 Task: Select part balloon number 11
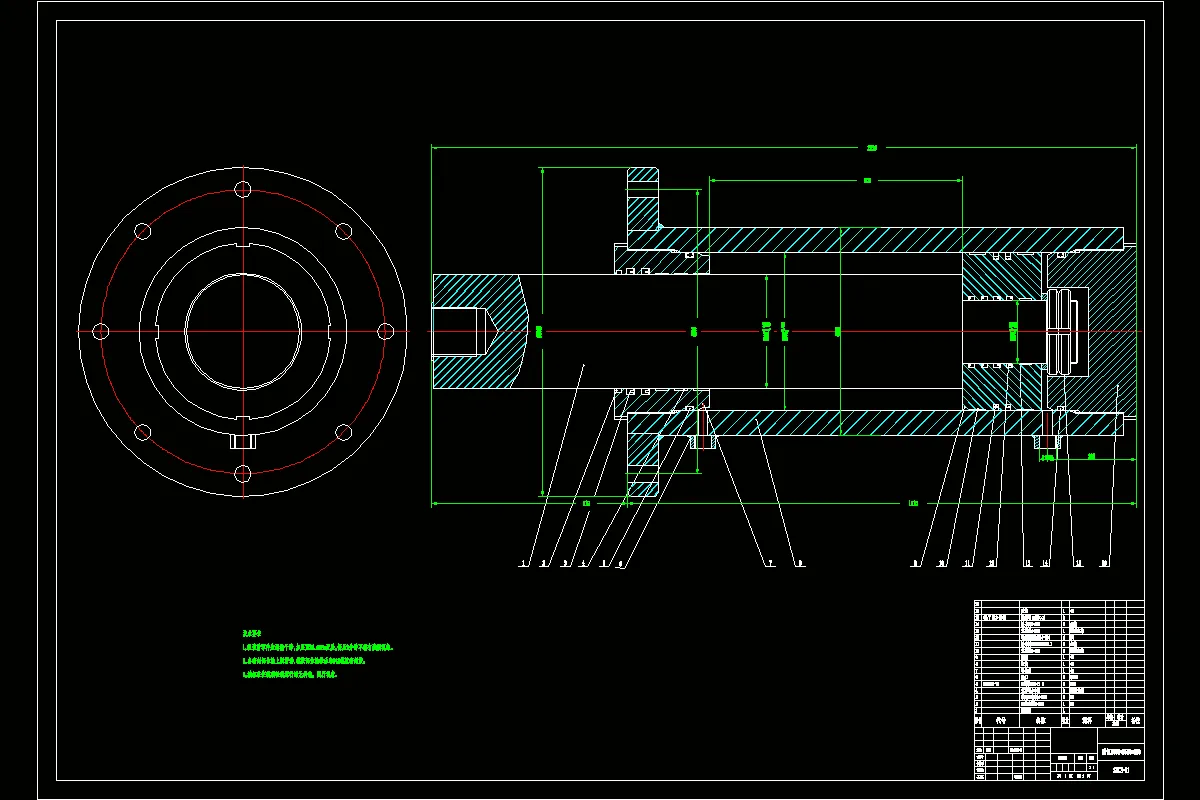967,564
